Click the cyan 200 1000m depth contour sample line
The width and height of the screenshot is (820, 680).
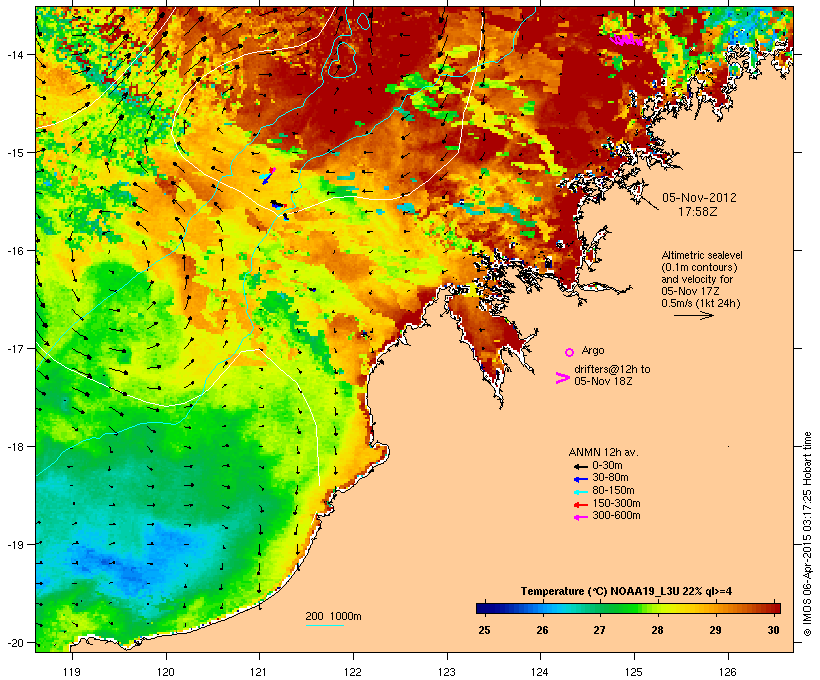click(x=325, y=625)
